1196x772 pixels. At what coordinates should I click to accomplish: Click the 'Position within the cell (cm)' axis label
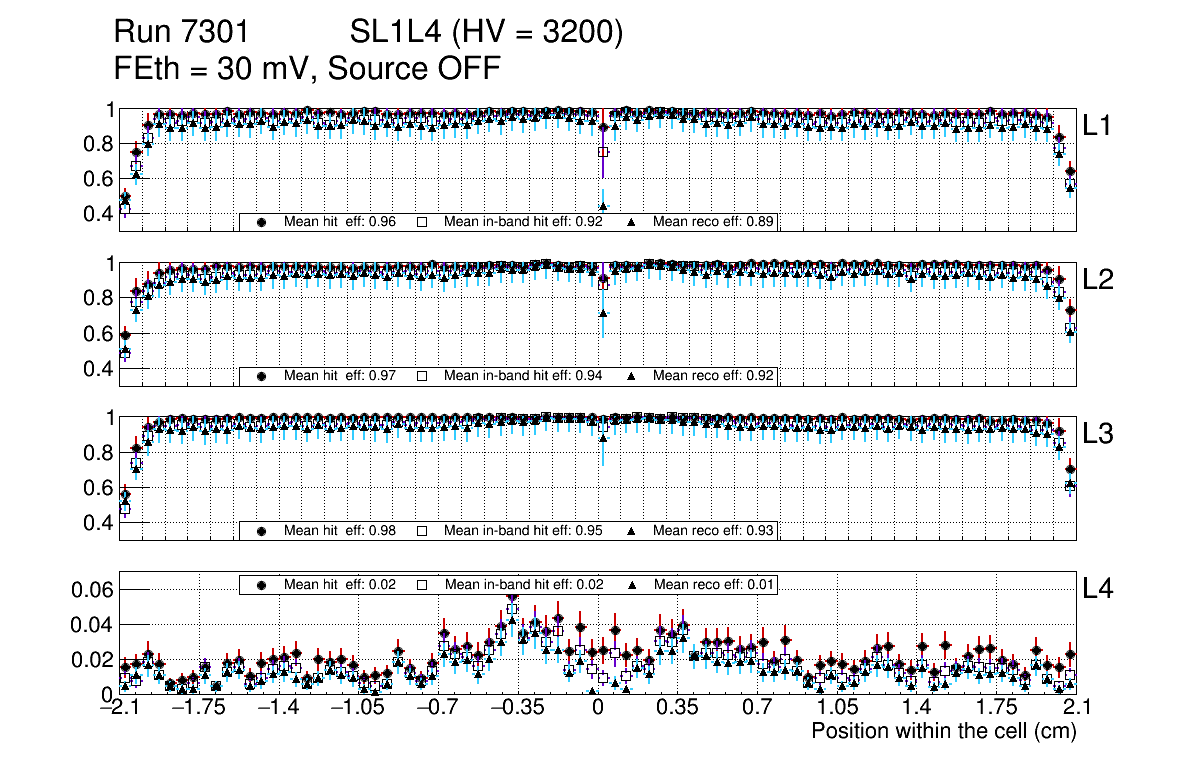943,731
